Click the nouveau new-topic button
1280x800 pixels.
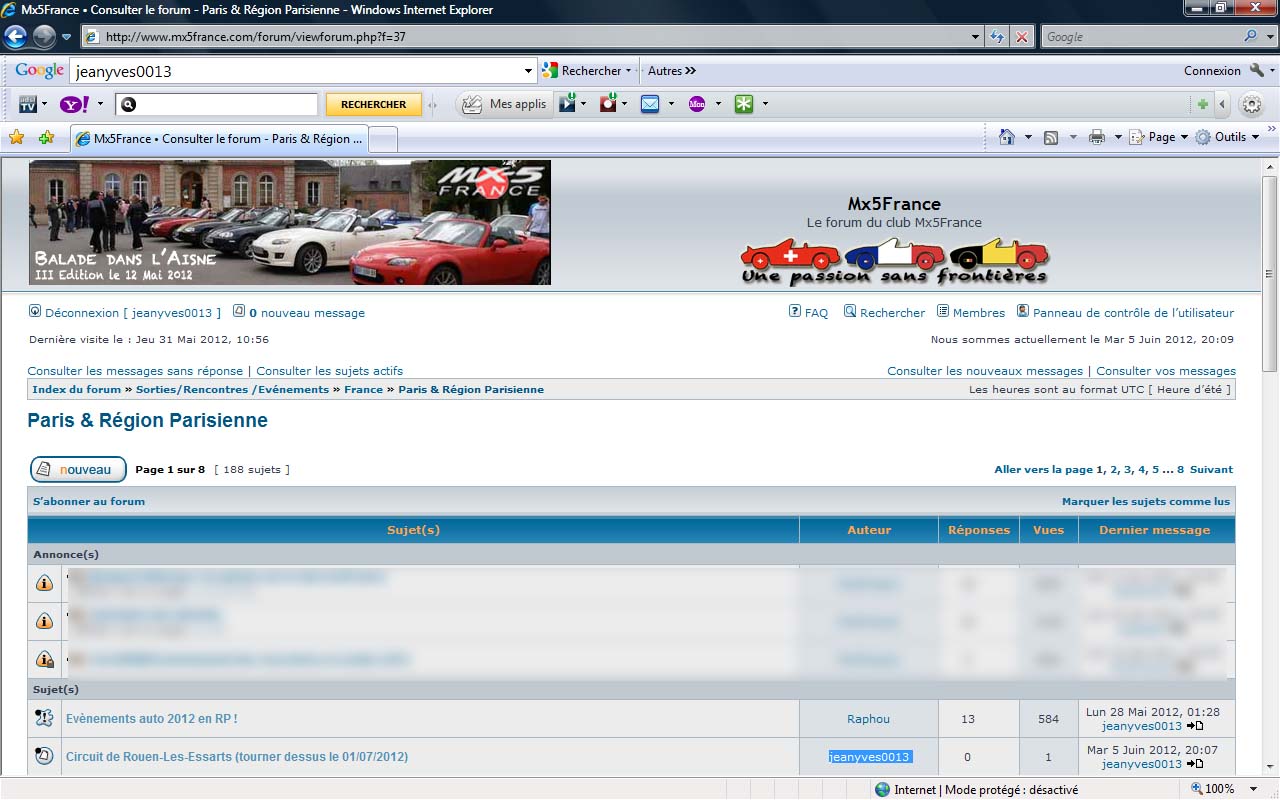point(78,469)
